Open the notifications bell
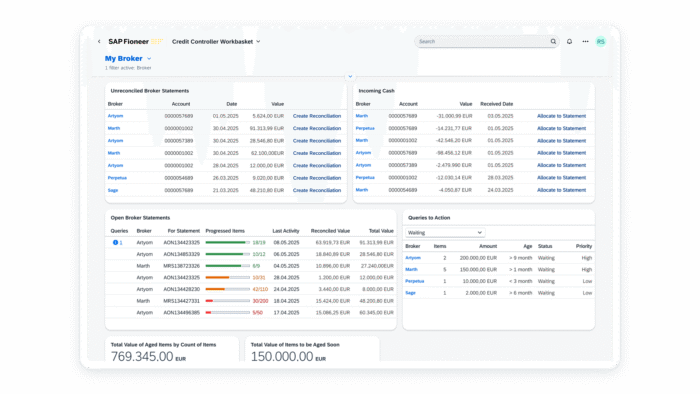The image size is (700, 394). click(569, 41)
